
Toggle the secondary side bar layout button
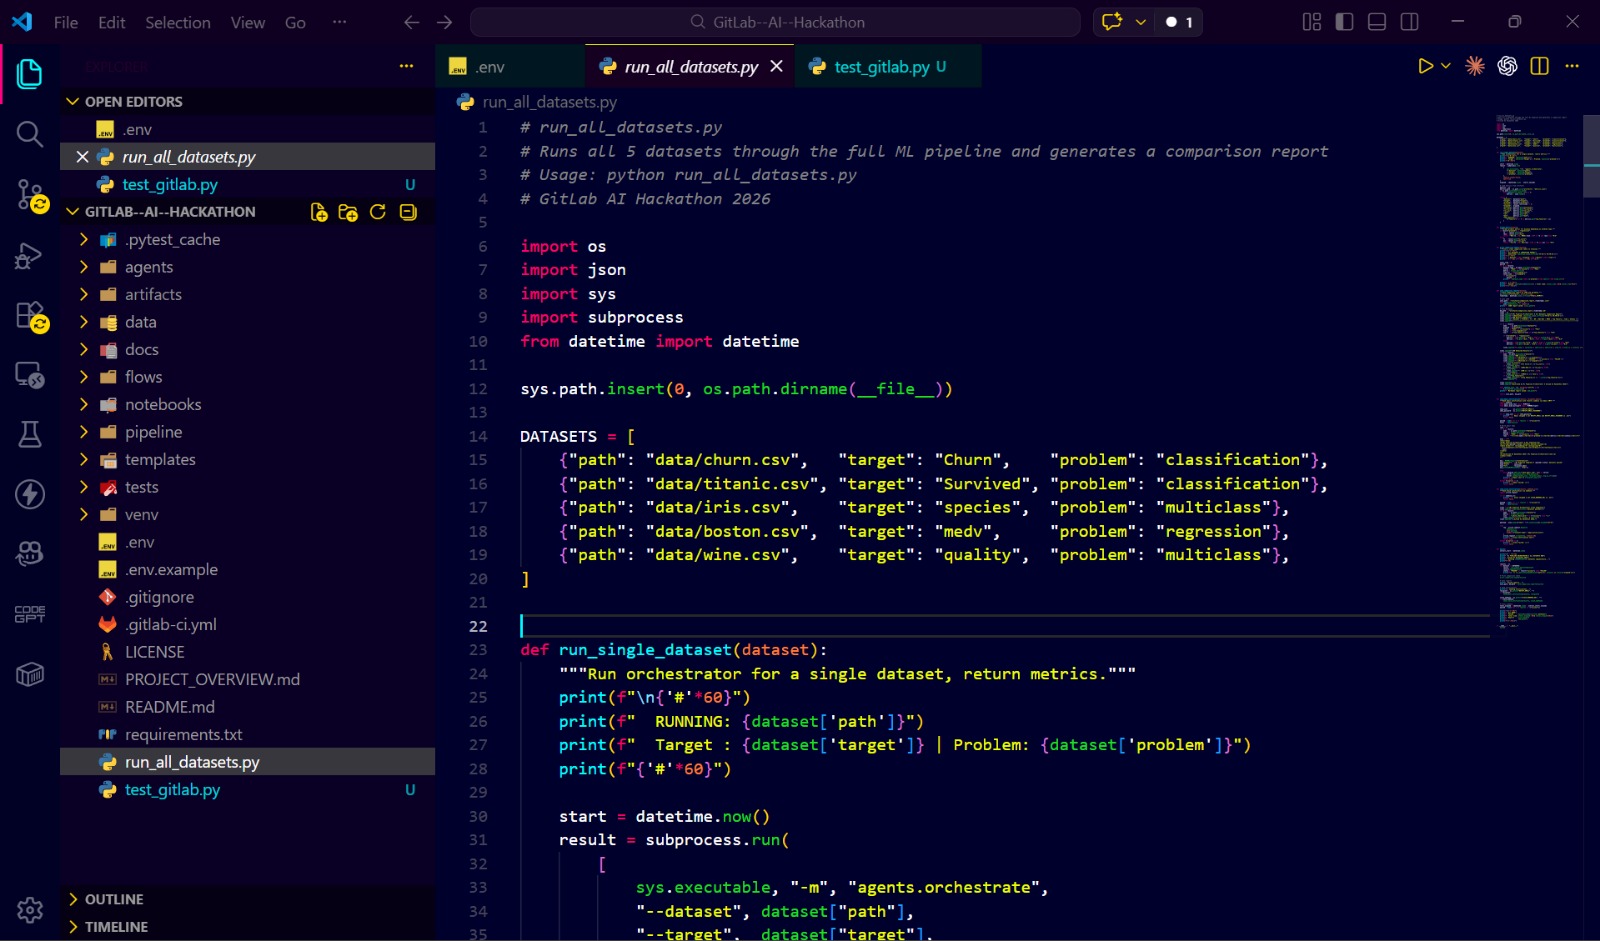pos(1410,22)
